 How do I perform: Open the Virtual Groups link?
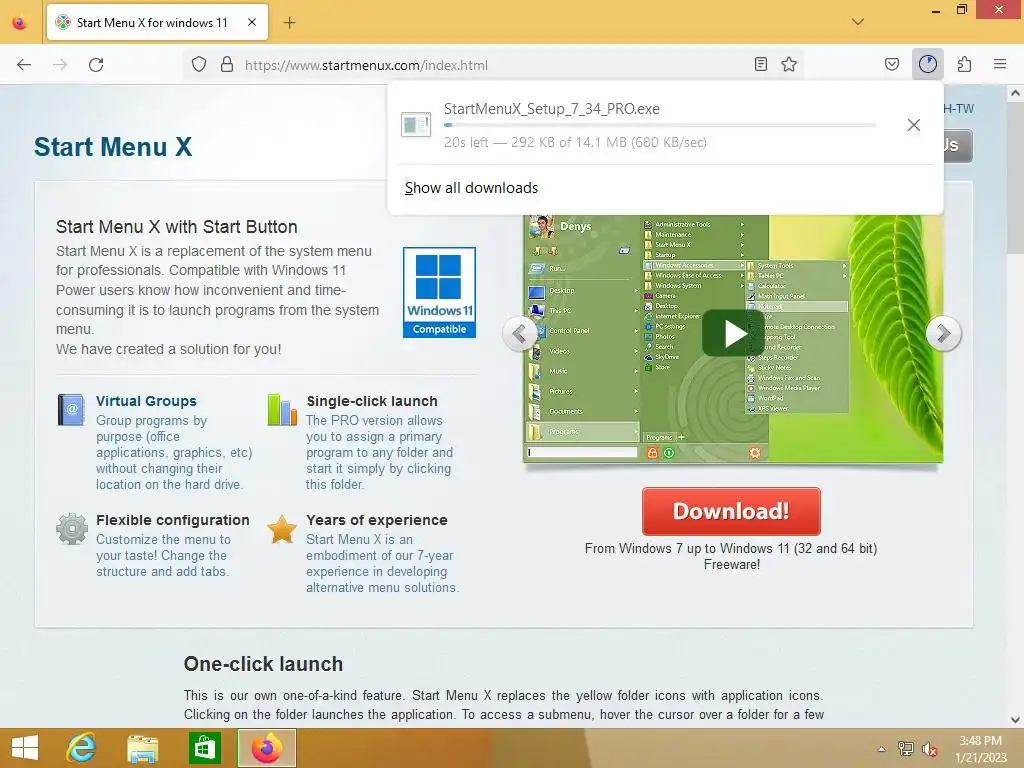[x=146, y=401]
